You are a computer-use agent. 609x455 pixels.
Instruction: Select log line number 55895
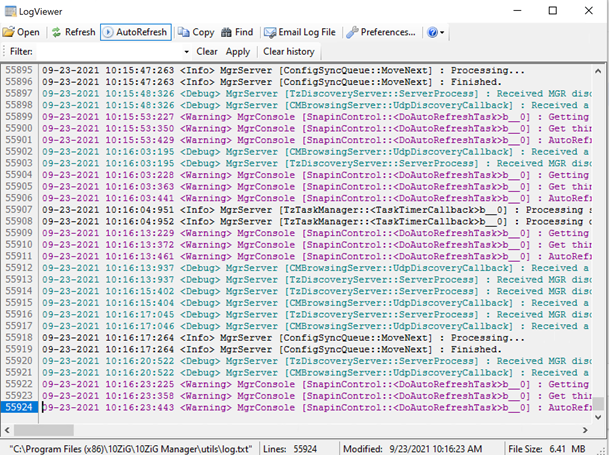pyautogui.click(x=19, y=70)
